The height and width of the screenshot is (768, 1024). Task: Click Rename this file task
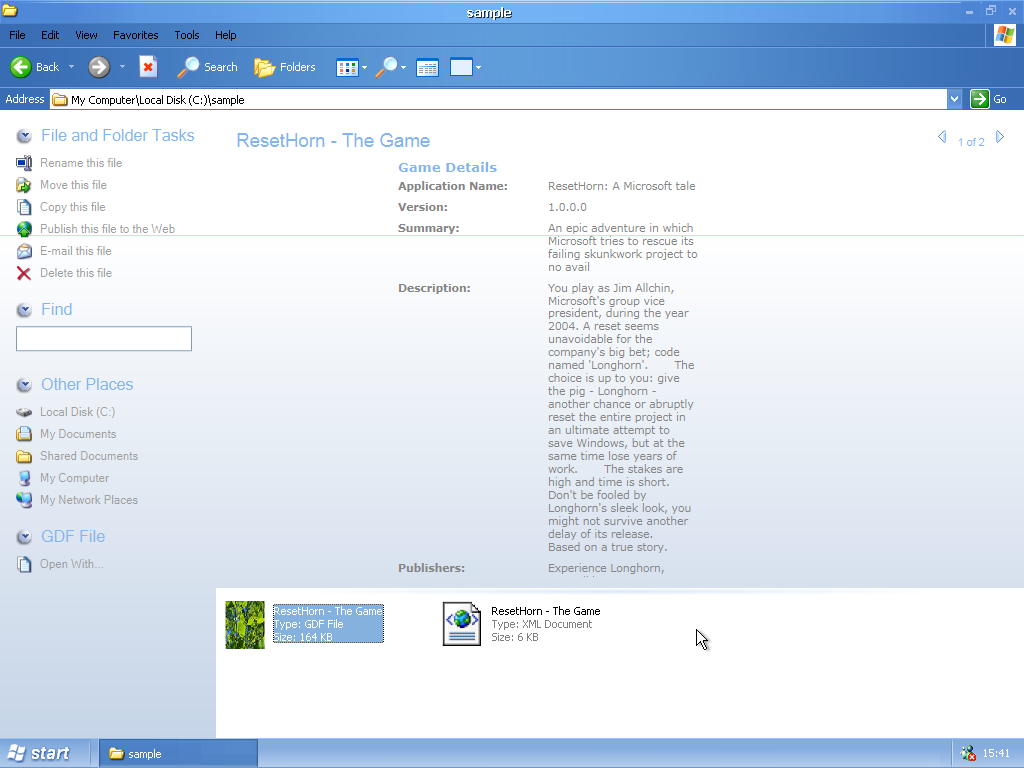pos(80,163)
